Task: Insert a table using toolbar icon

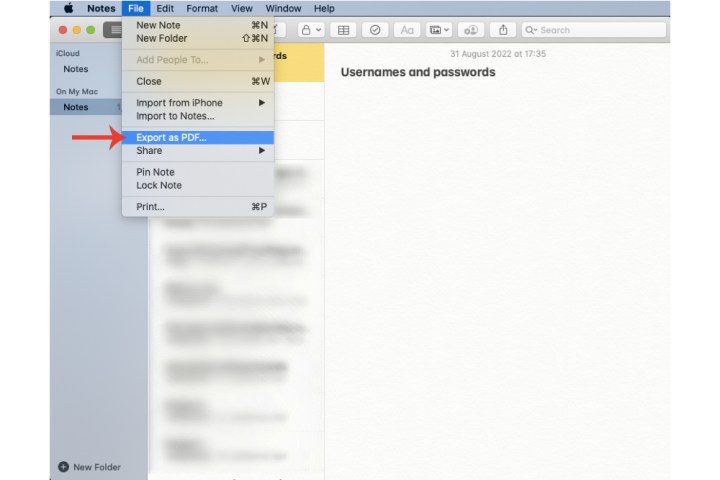Action: [343, 30]
